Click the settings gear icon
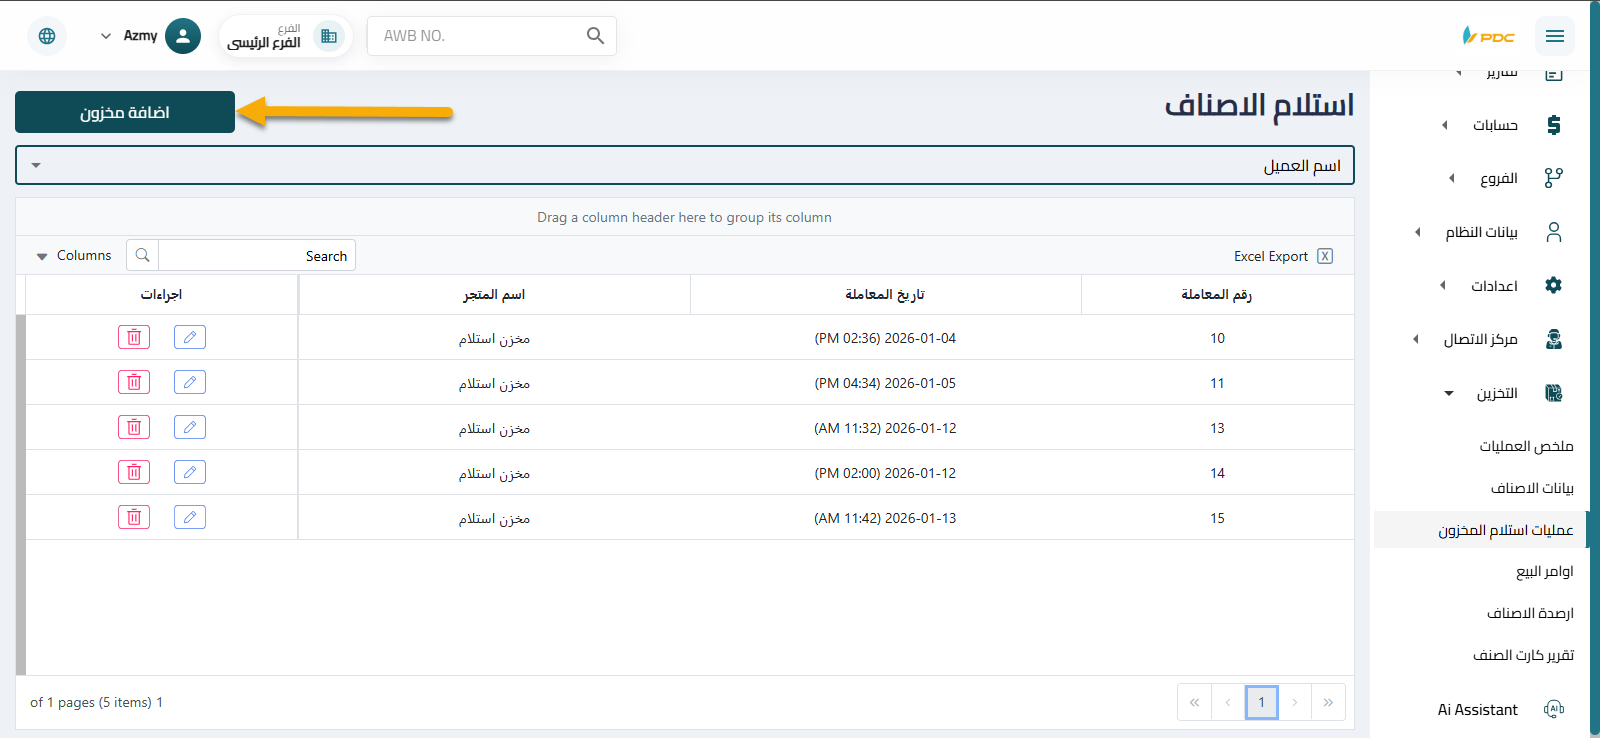 coord(1553,285)
